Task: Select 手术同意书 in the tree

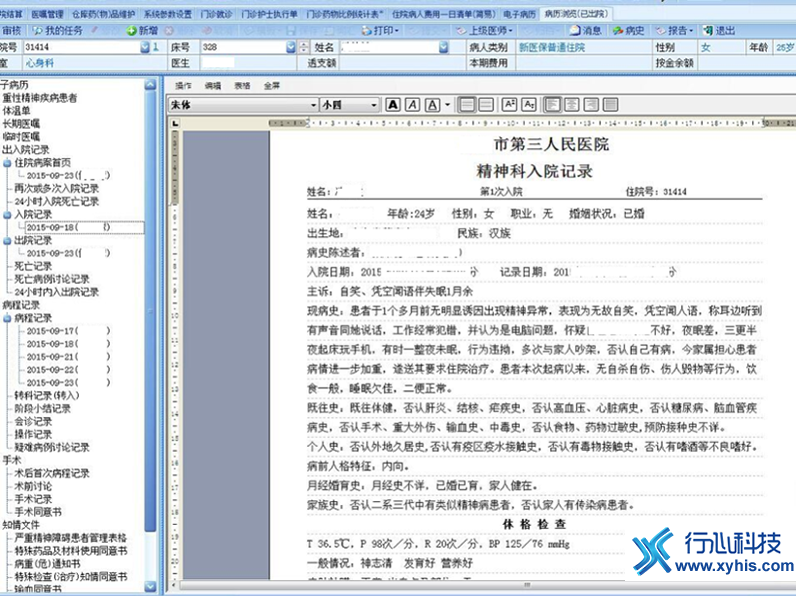Action: 38,512
